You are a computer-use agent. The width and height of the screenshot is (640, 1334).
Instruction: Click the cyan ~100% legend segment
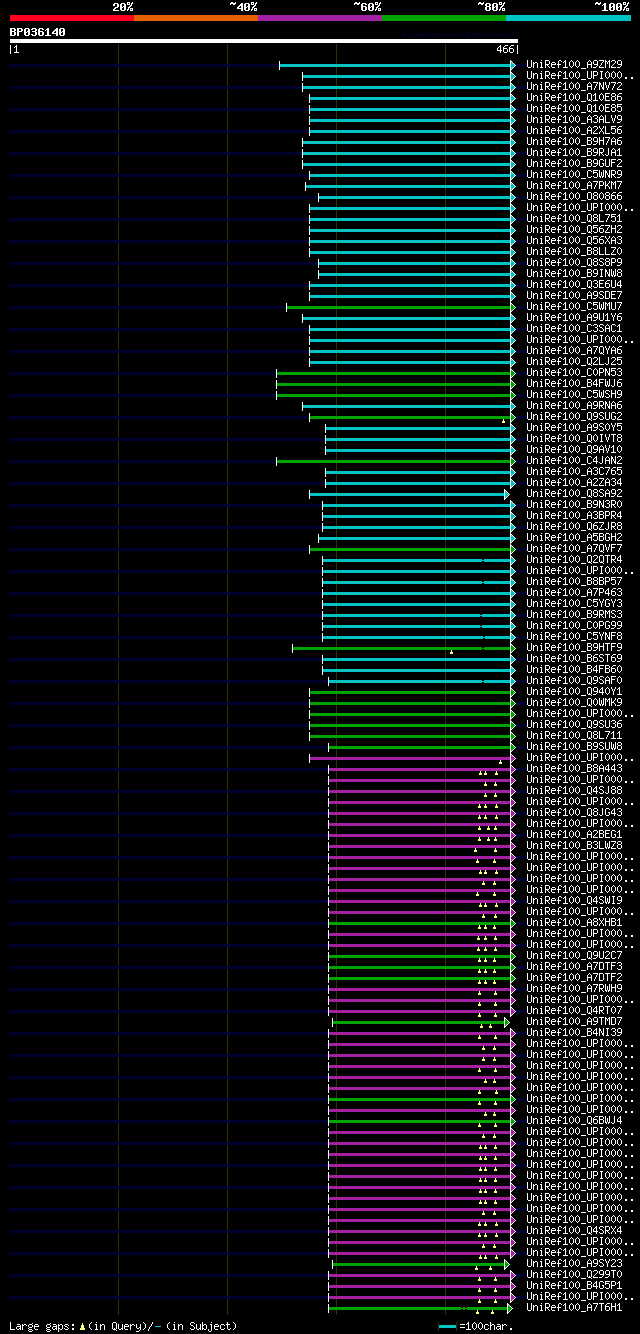[x=568, y=17]
